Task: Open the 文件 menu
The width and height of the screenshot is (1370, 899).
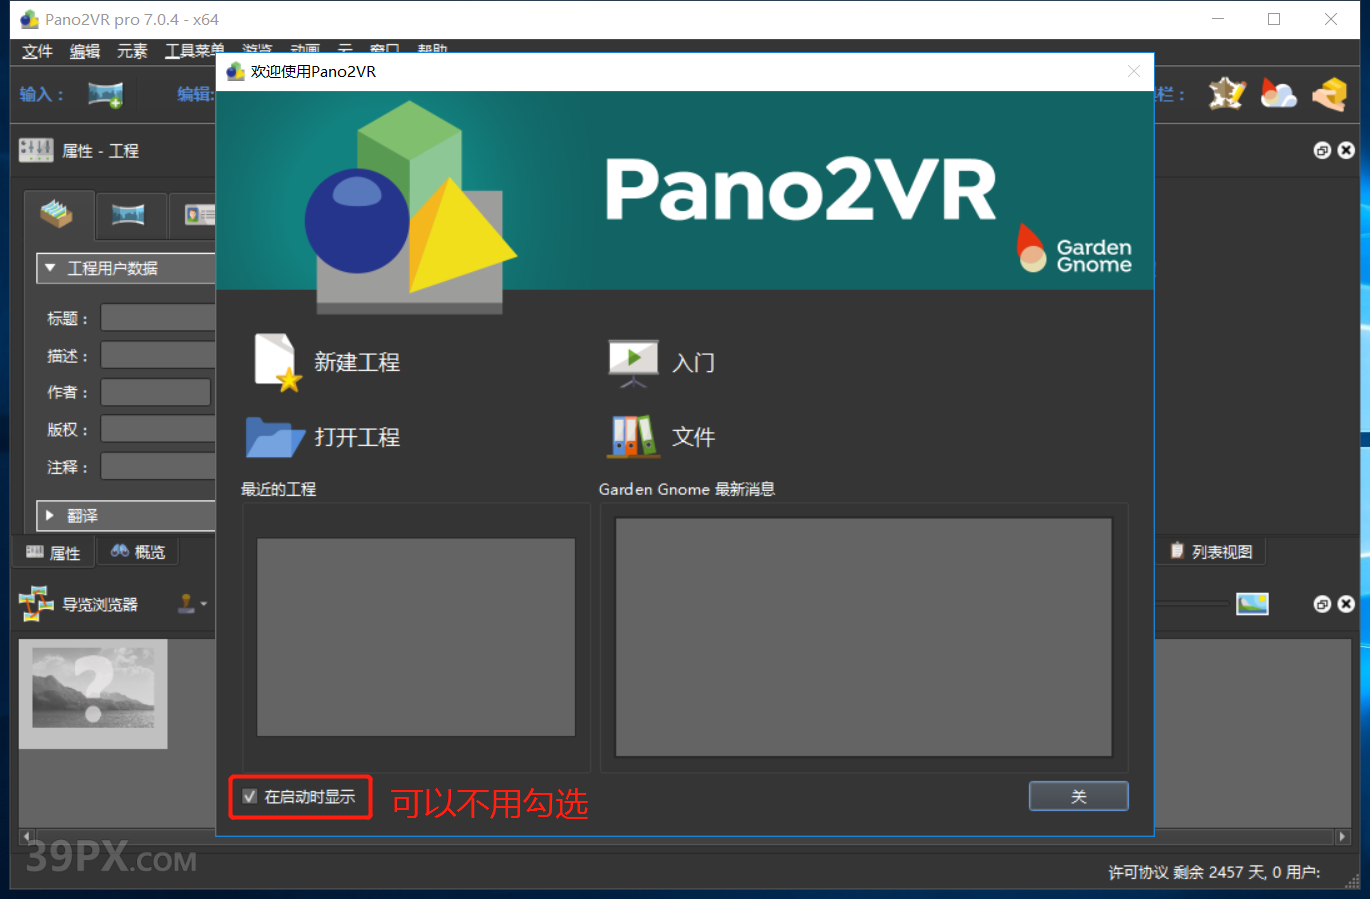Action: click(37, 51)
